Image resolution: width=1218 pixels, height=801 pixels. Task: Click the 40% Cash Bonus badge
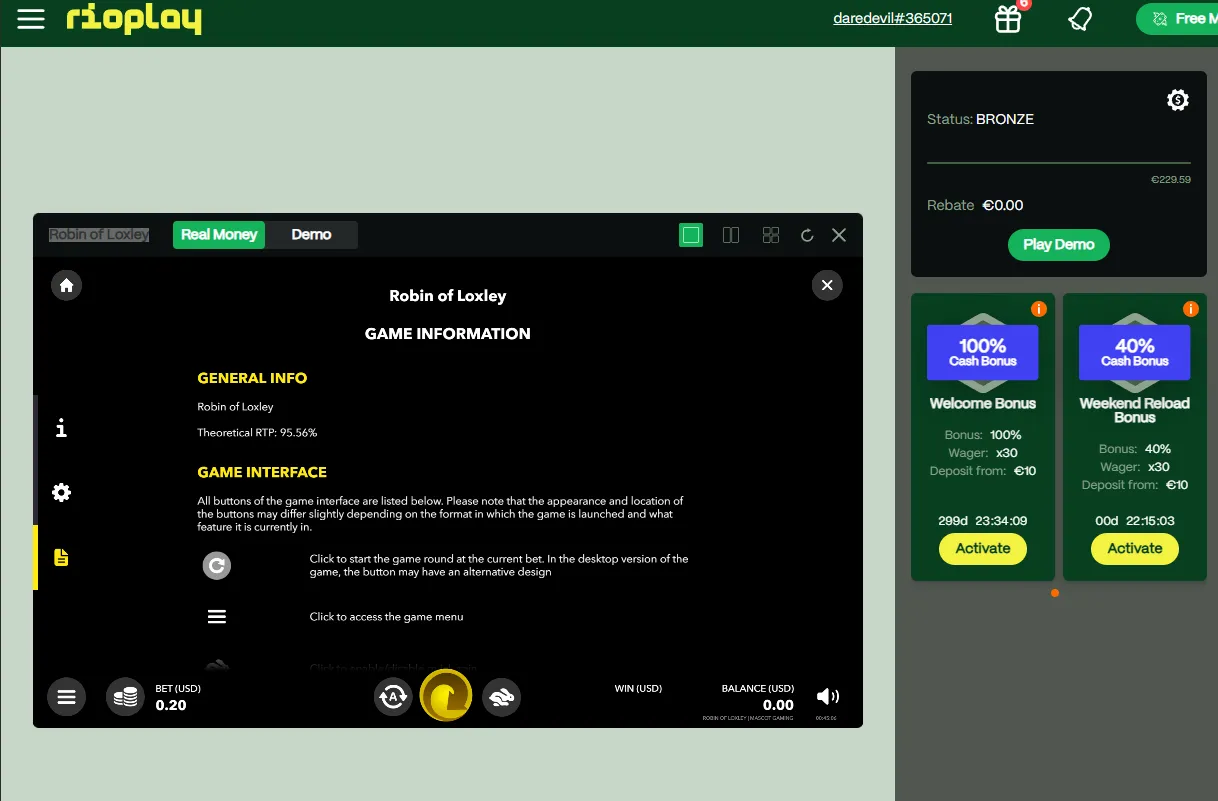click(1135, 352)
